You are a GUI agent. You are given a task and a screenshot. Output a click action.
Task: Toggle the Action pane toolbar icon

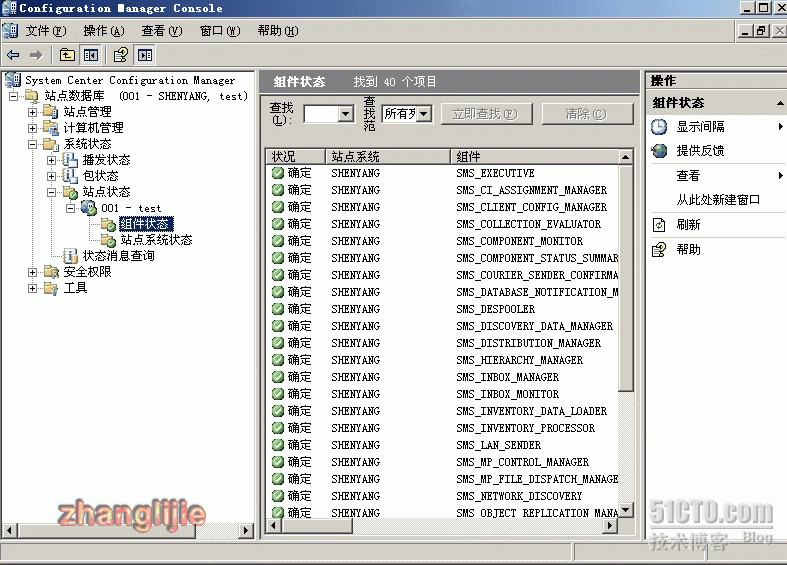pyautogui.click(x=145, y=55)
